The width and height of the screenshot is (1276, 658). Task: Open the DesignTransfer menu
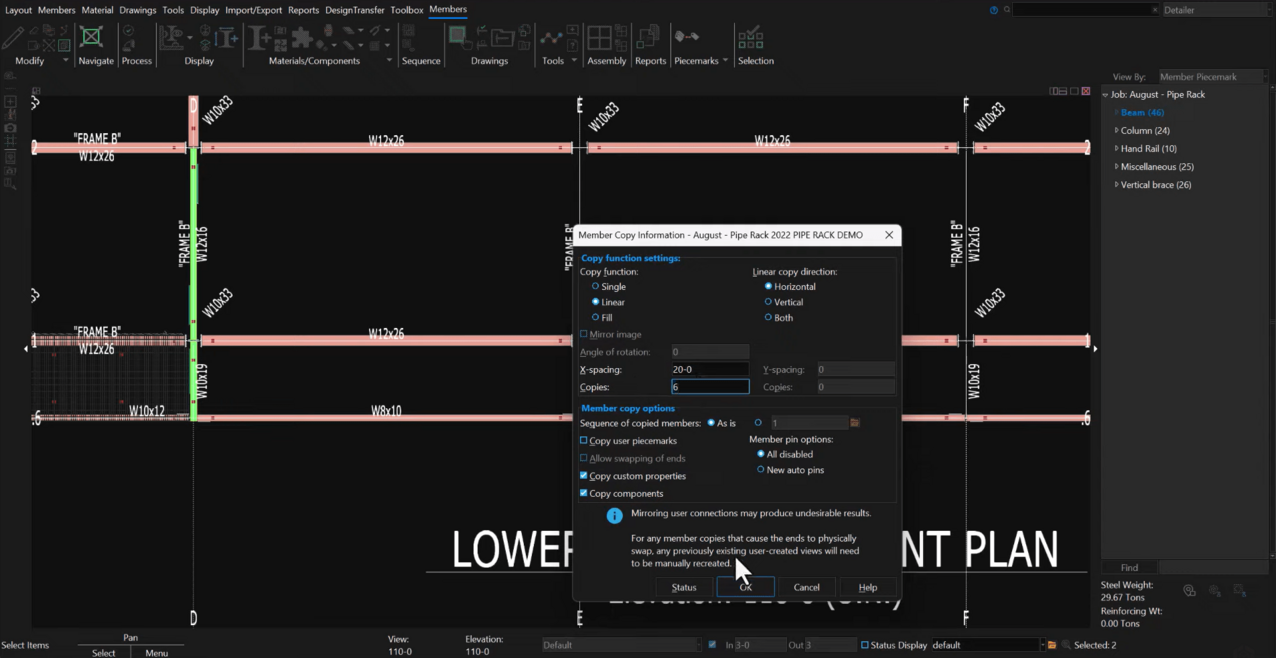pos(354,10)
